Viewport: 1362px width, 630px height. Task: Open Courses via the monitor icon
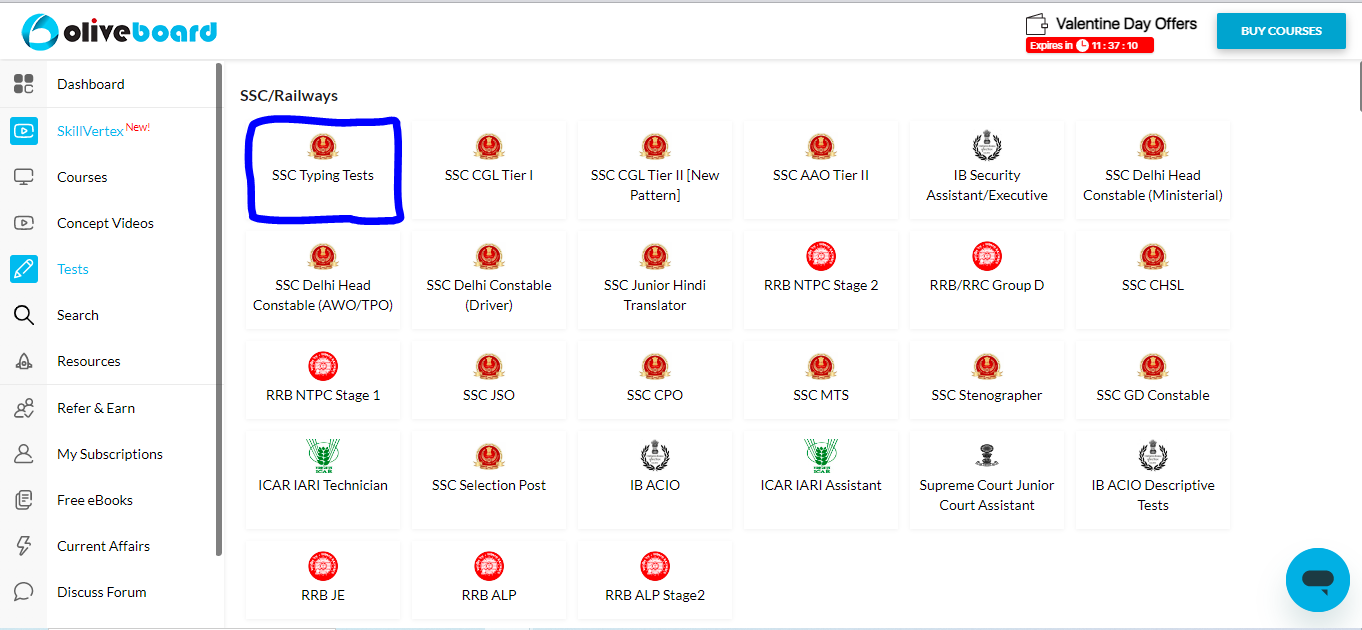(24, 177)
